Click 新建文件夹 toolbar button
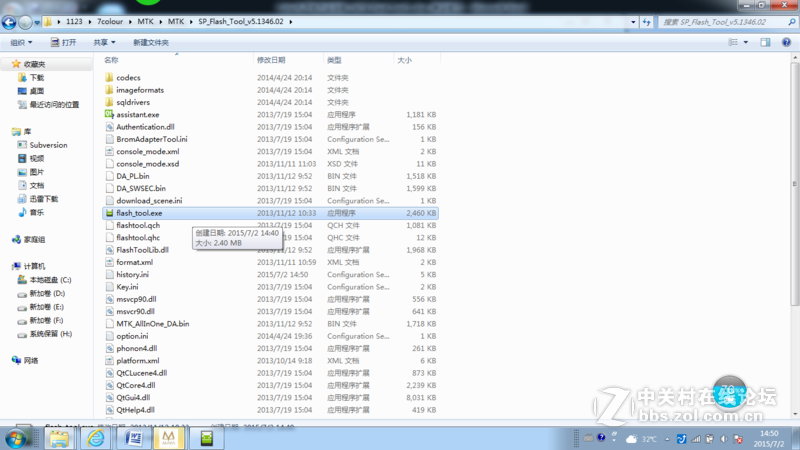This screenshot has height=450, width=800. click(151, 42)
